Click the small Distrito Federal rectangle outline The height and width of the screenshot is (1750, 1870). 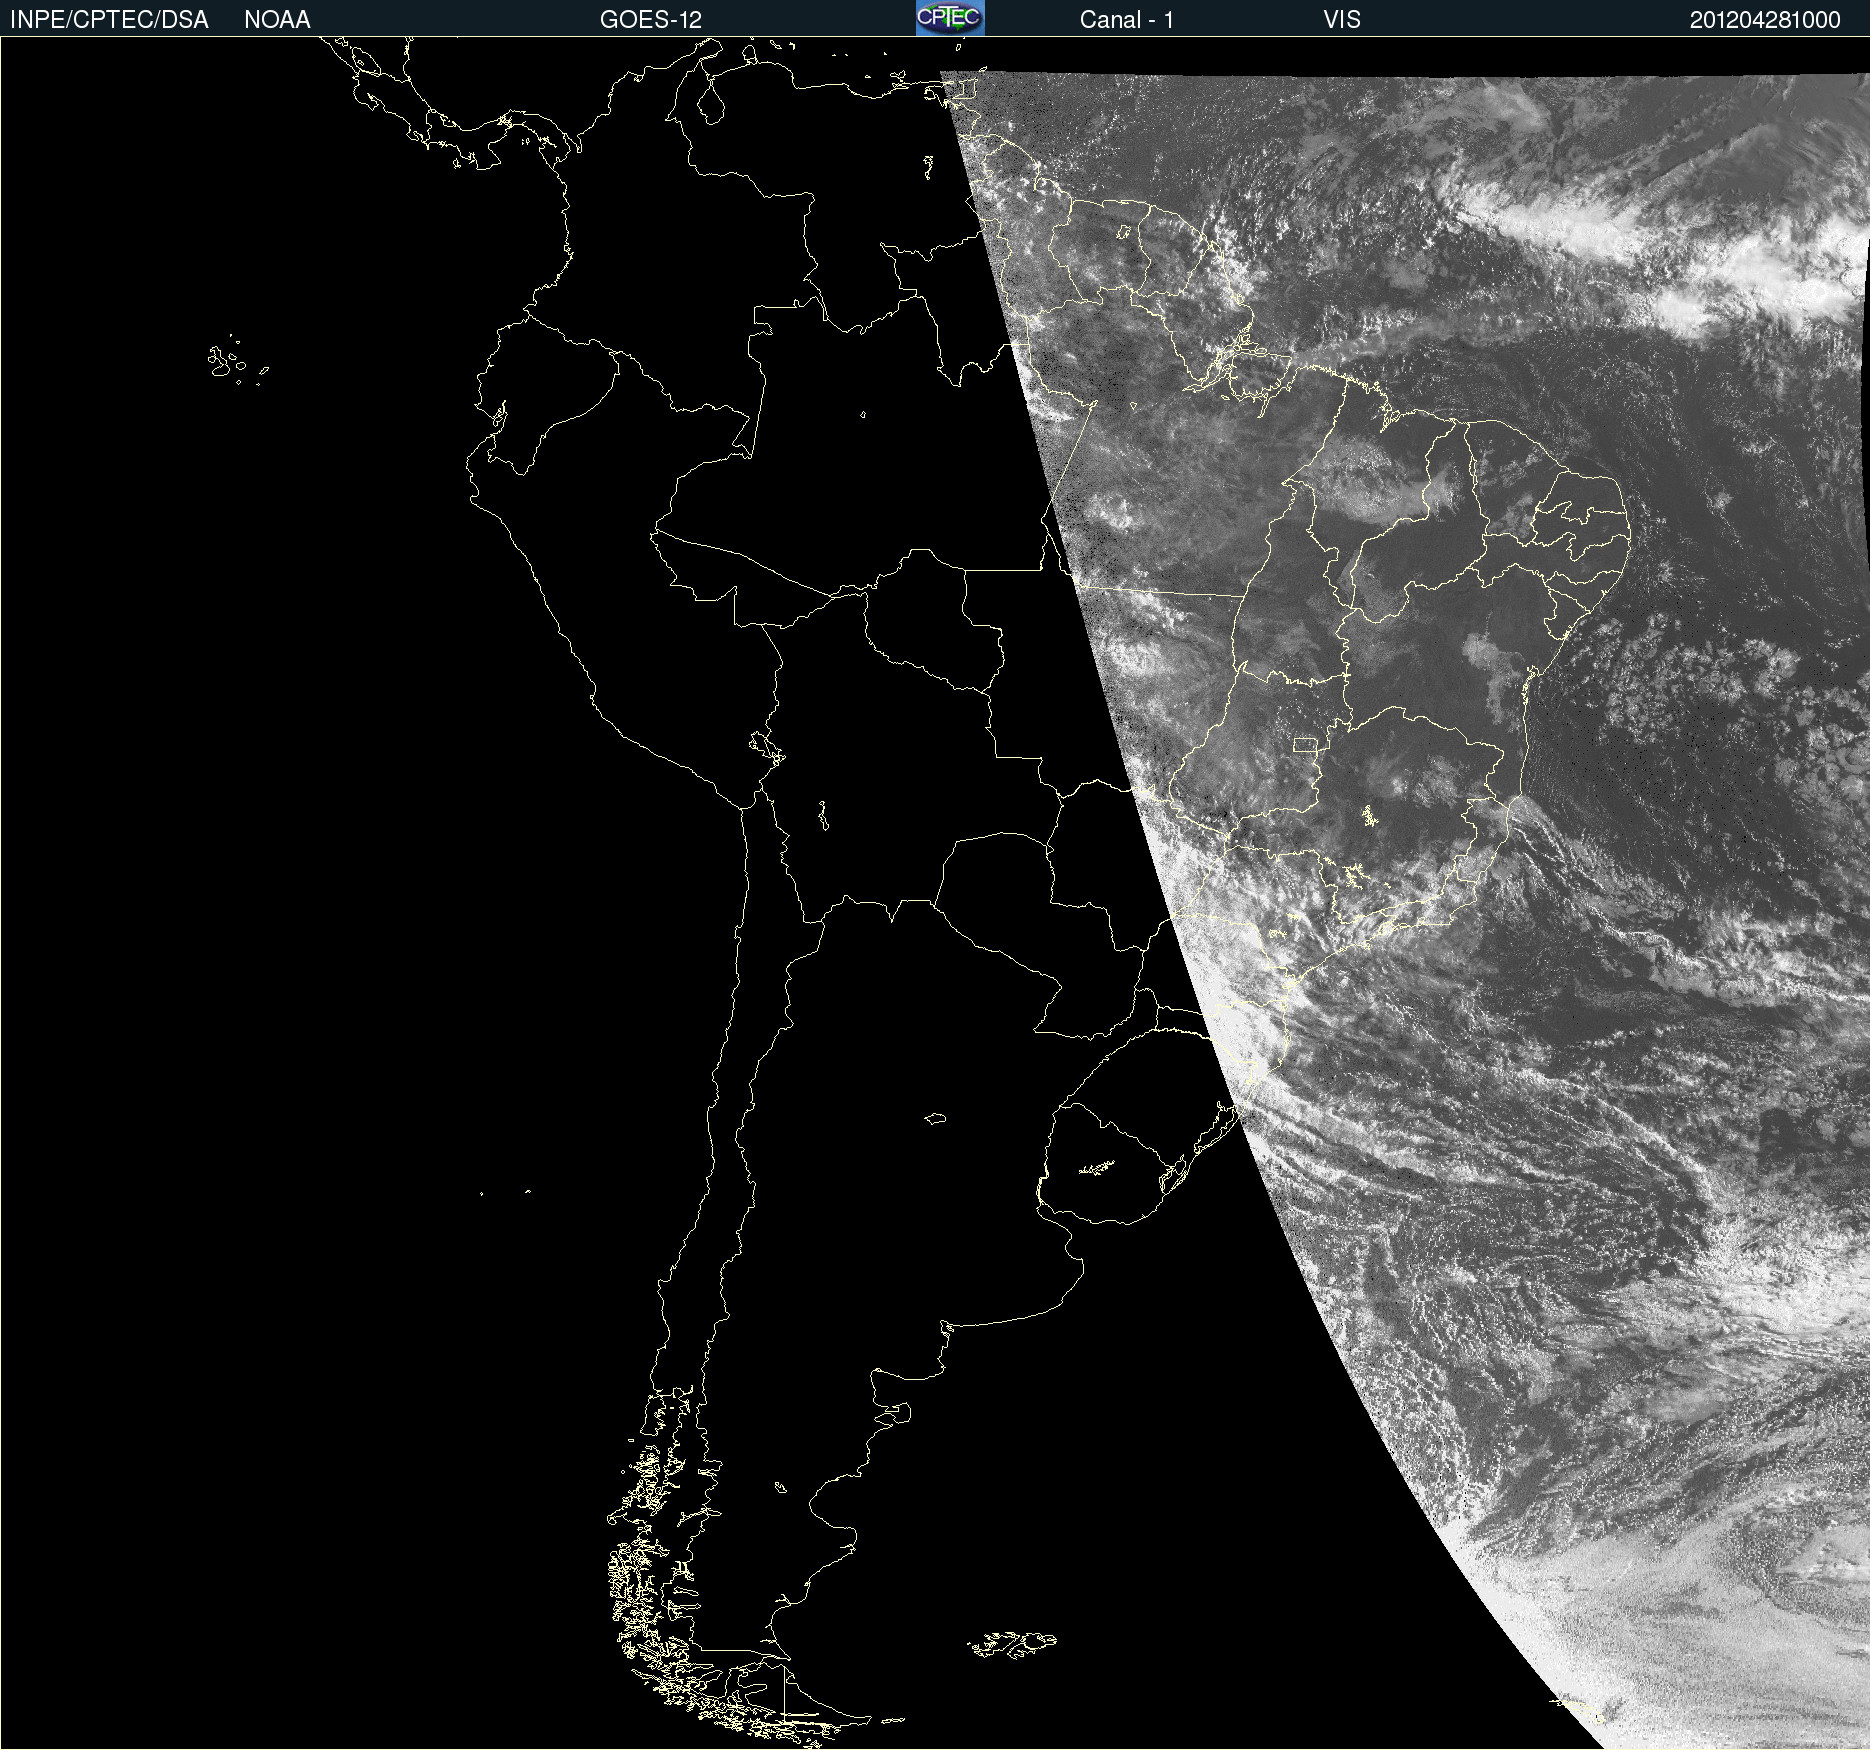coord(1305,744)
